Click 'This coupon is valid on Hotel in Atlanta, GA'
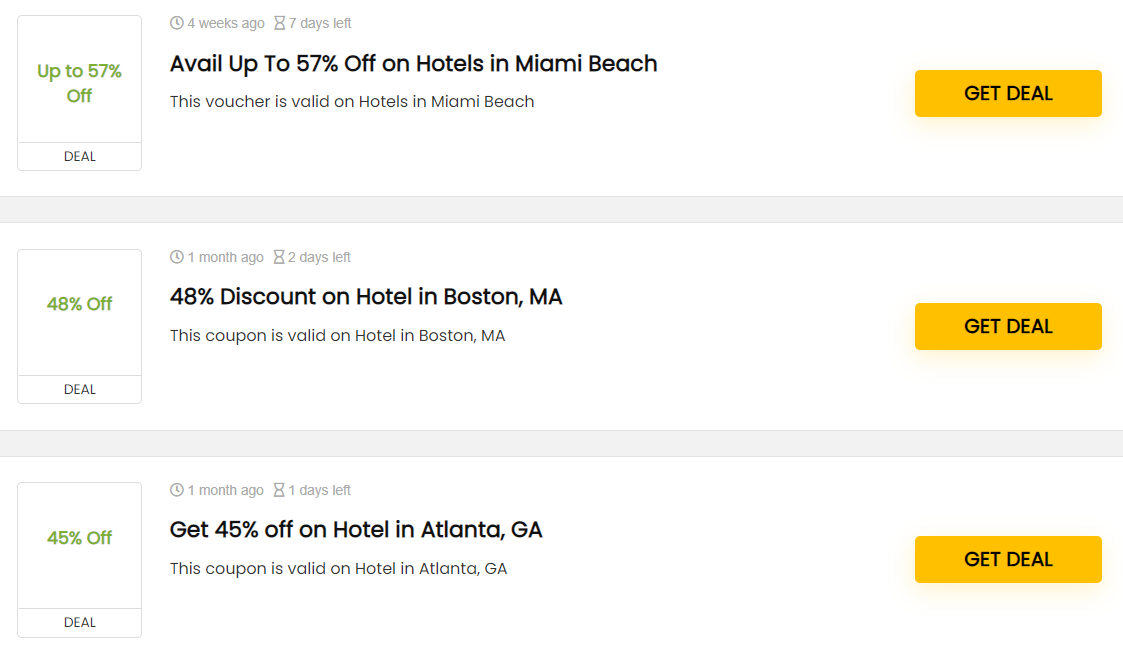This screenshot has width=1123, height=657. [338, 568]
